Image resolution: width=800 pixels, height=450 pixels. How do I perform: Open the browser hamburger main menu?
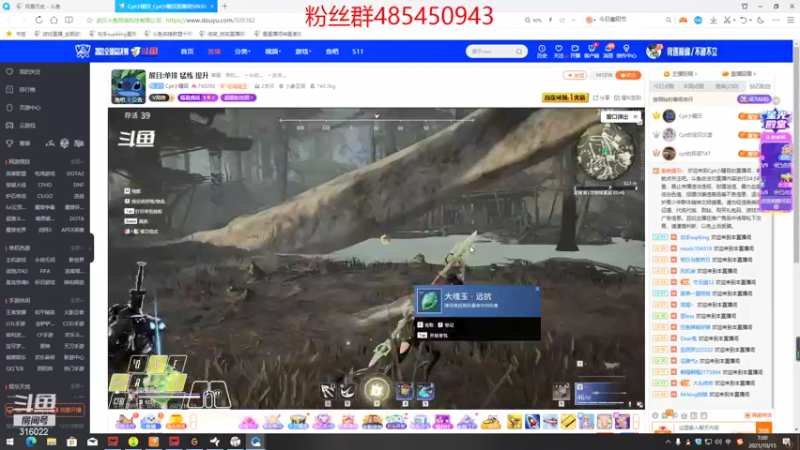coord(790,20)
